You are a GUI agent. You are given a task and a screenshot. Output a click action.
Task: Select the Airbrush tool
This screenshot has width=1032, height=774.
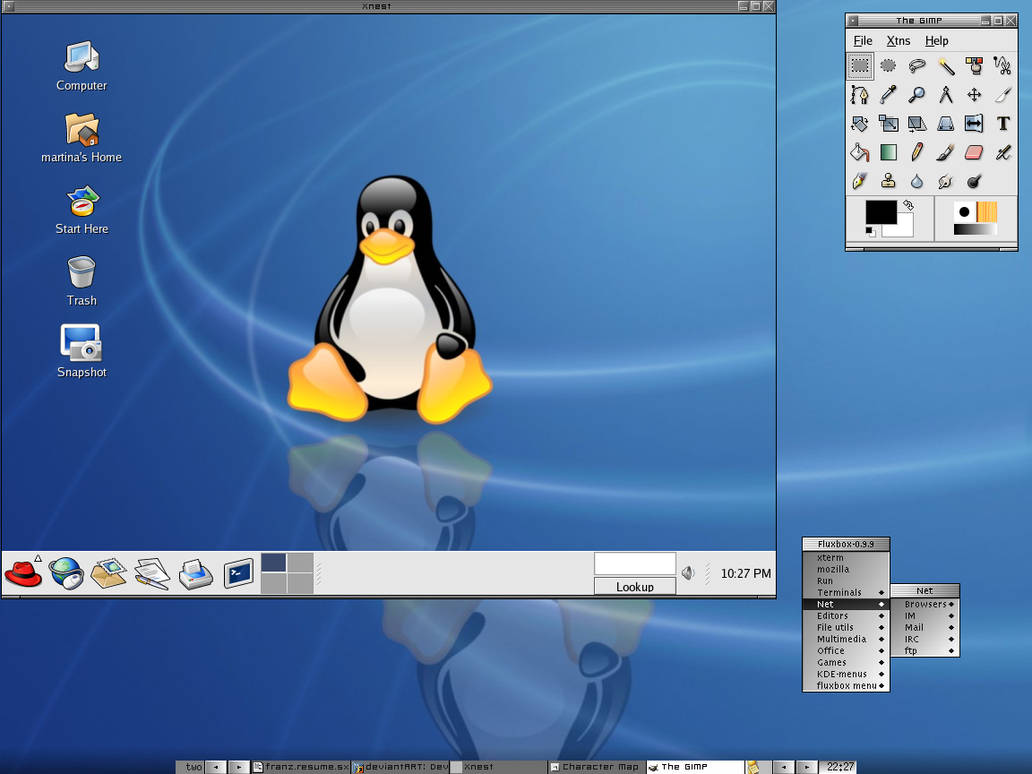[x=1002, y=153]
